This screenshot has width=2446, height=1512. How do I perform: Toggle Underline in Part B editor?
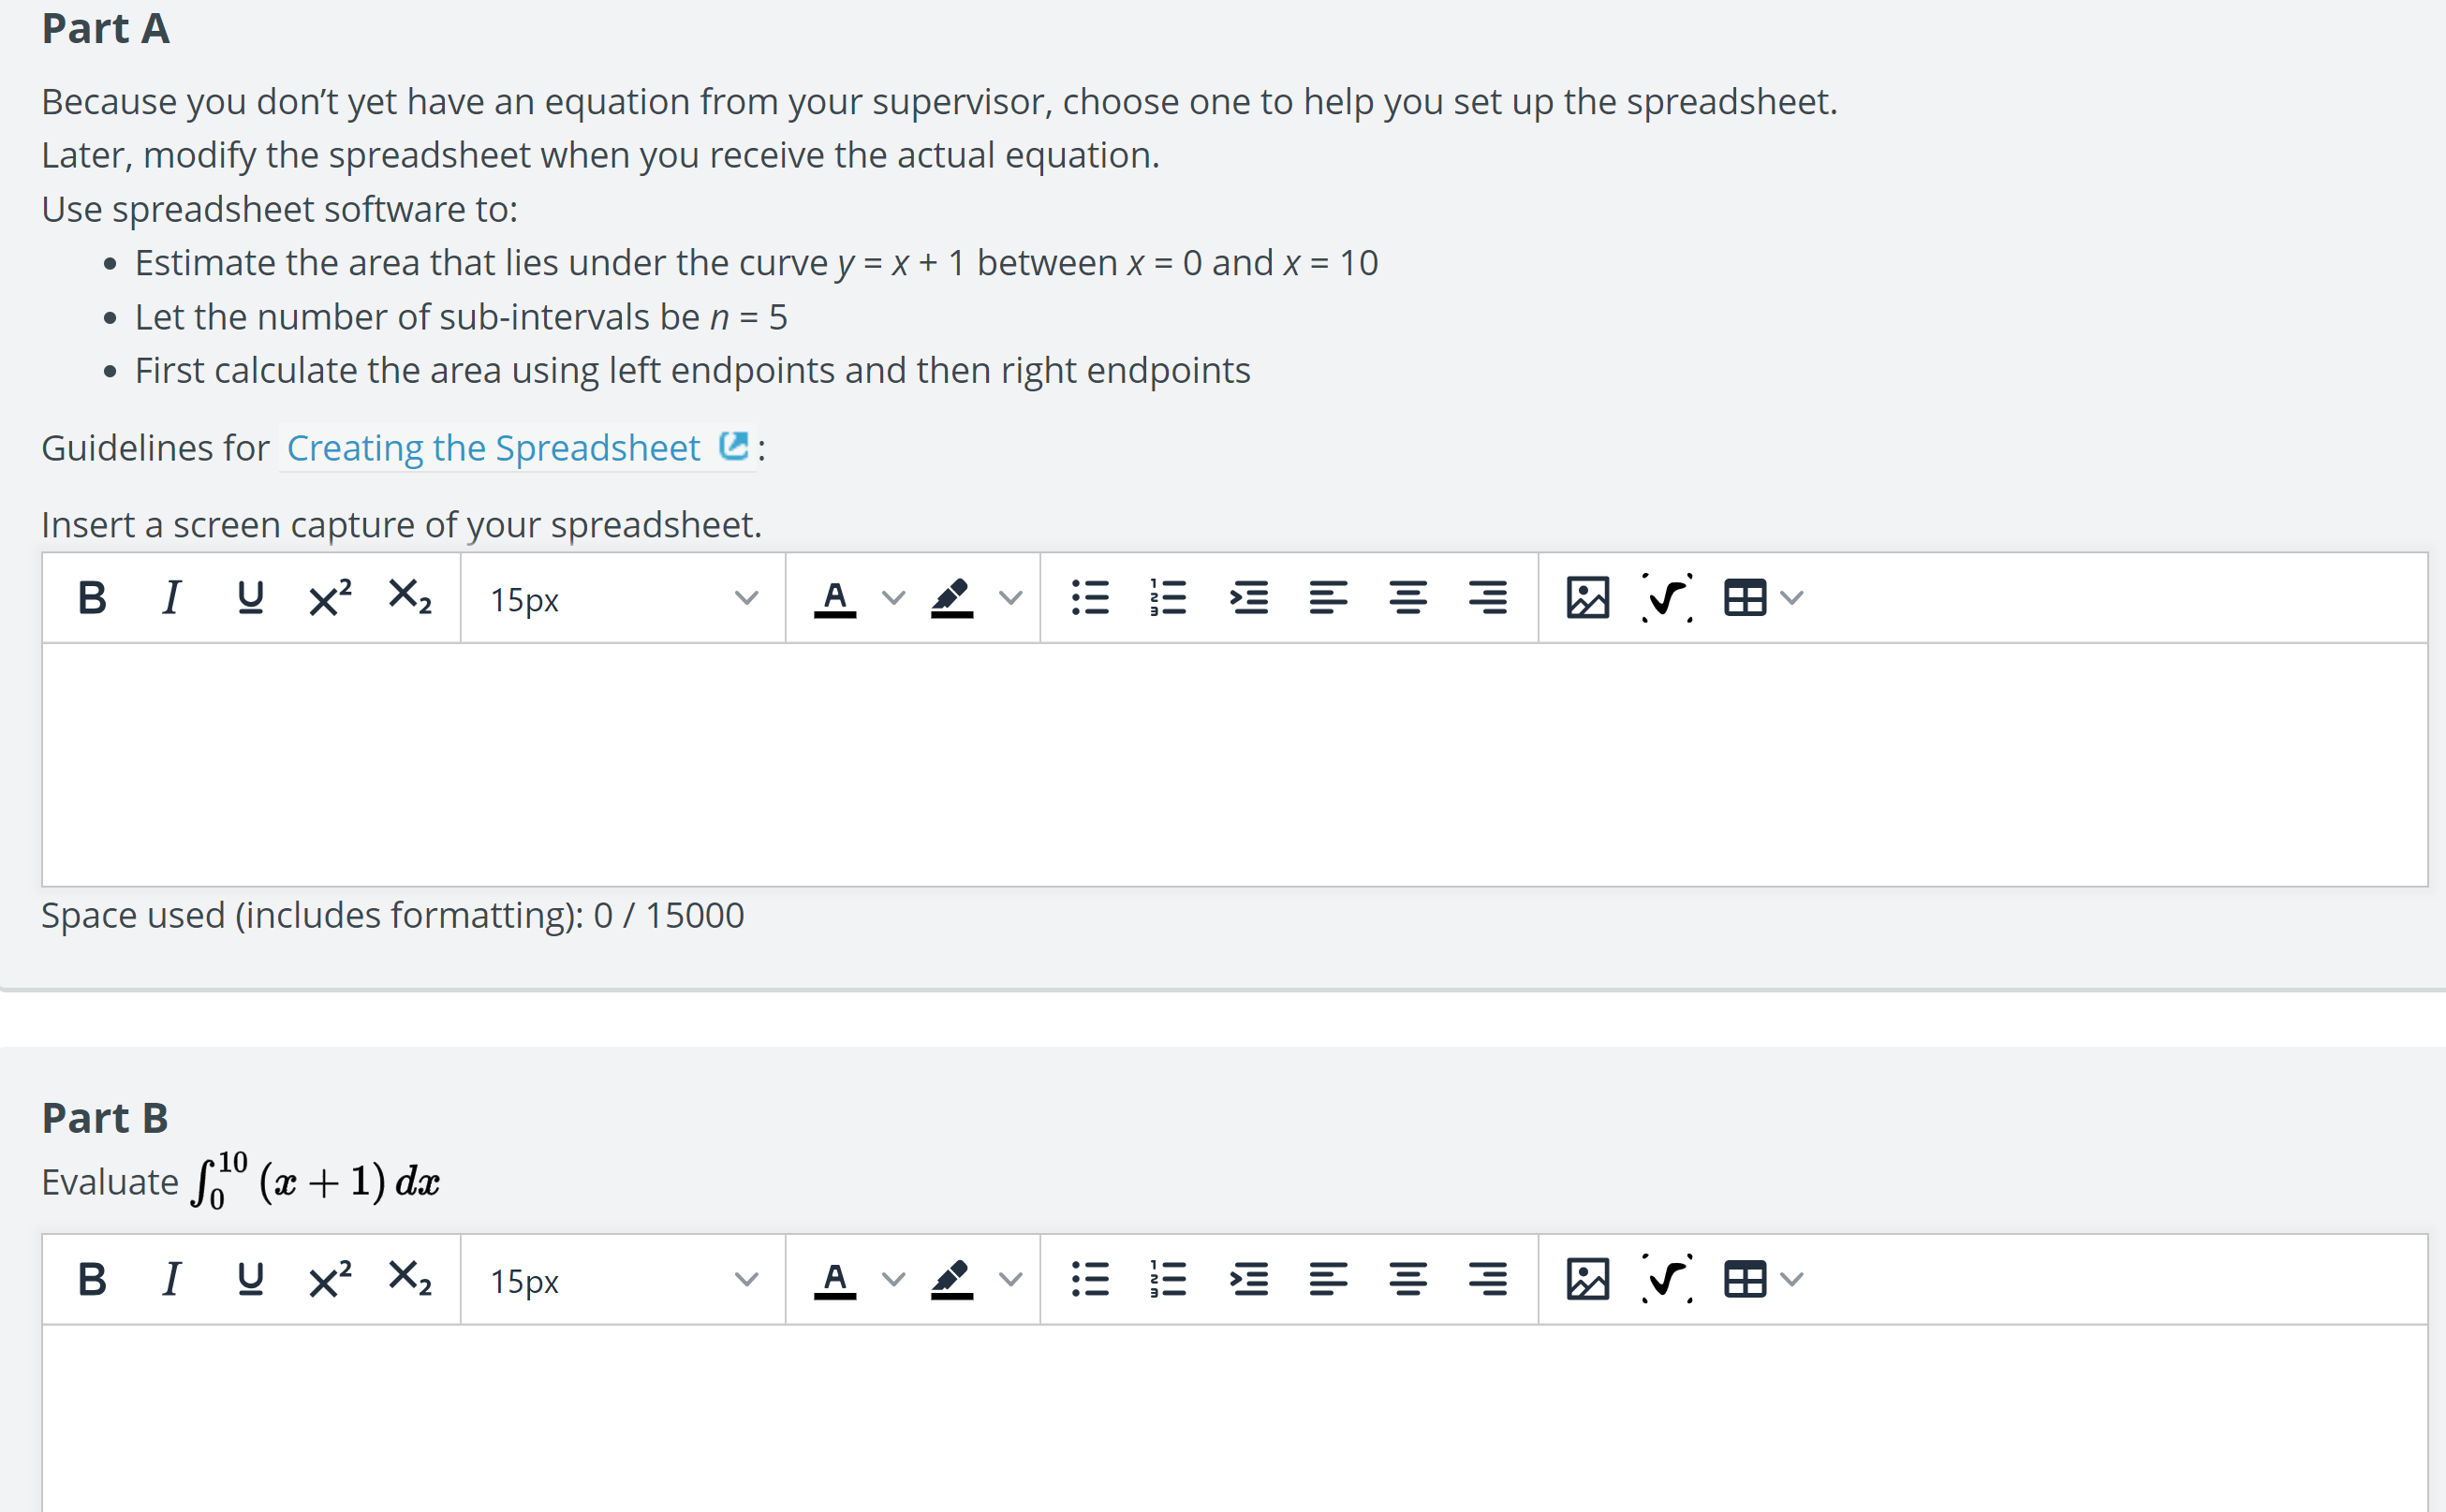pyautogui.click(x=250, y=1279)
